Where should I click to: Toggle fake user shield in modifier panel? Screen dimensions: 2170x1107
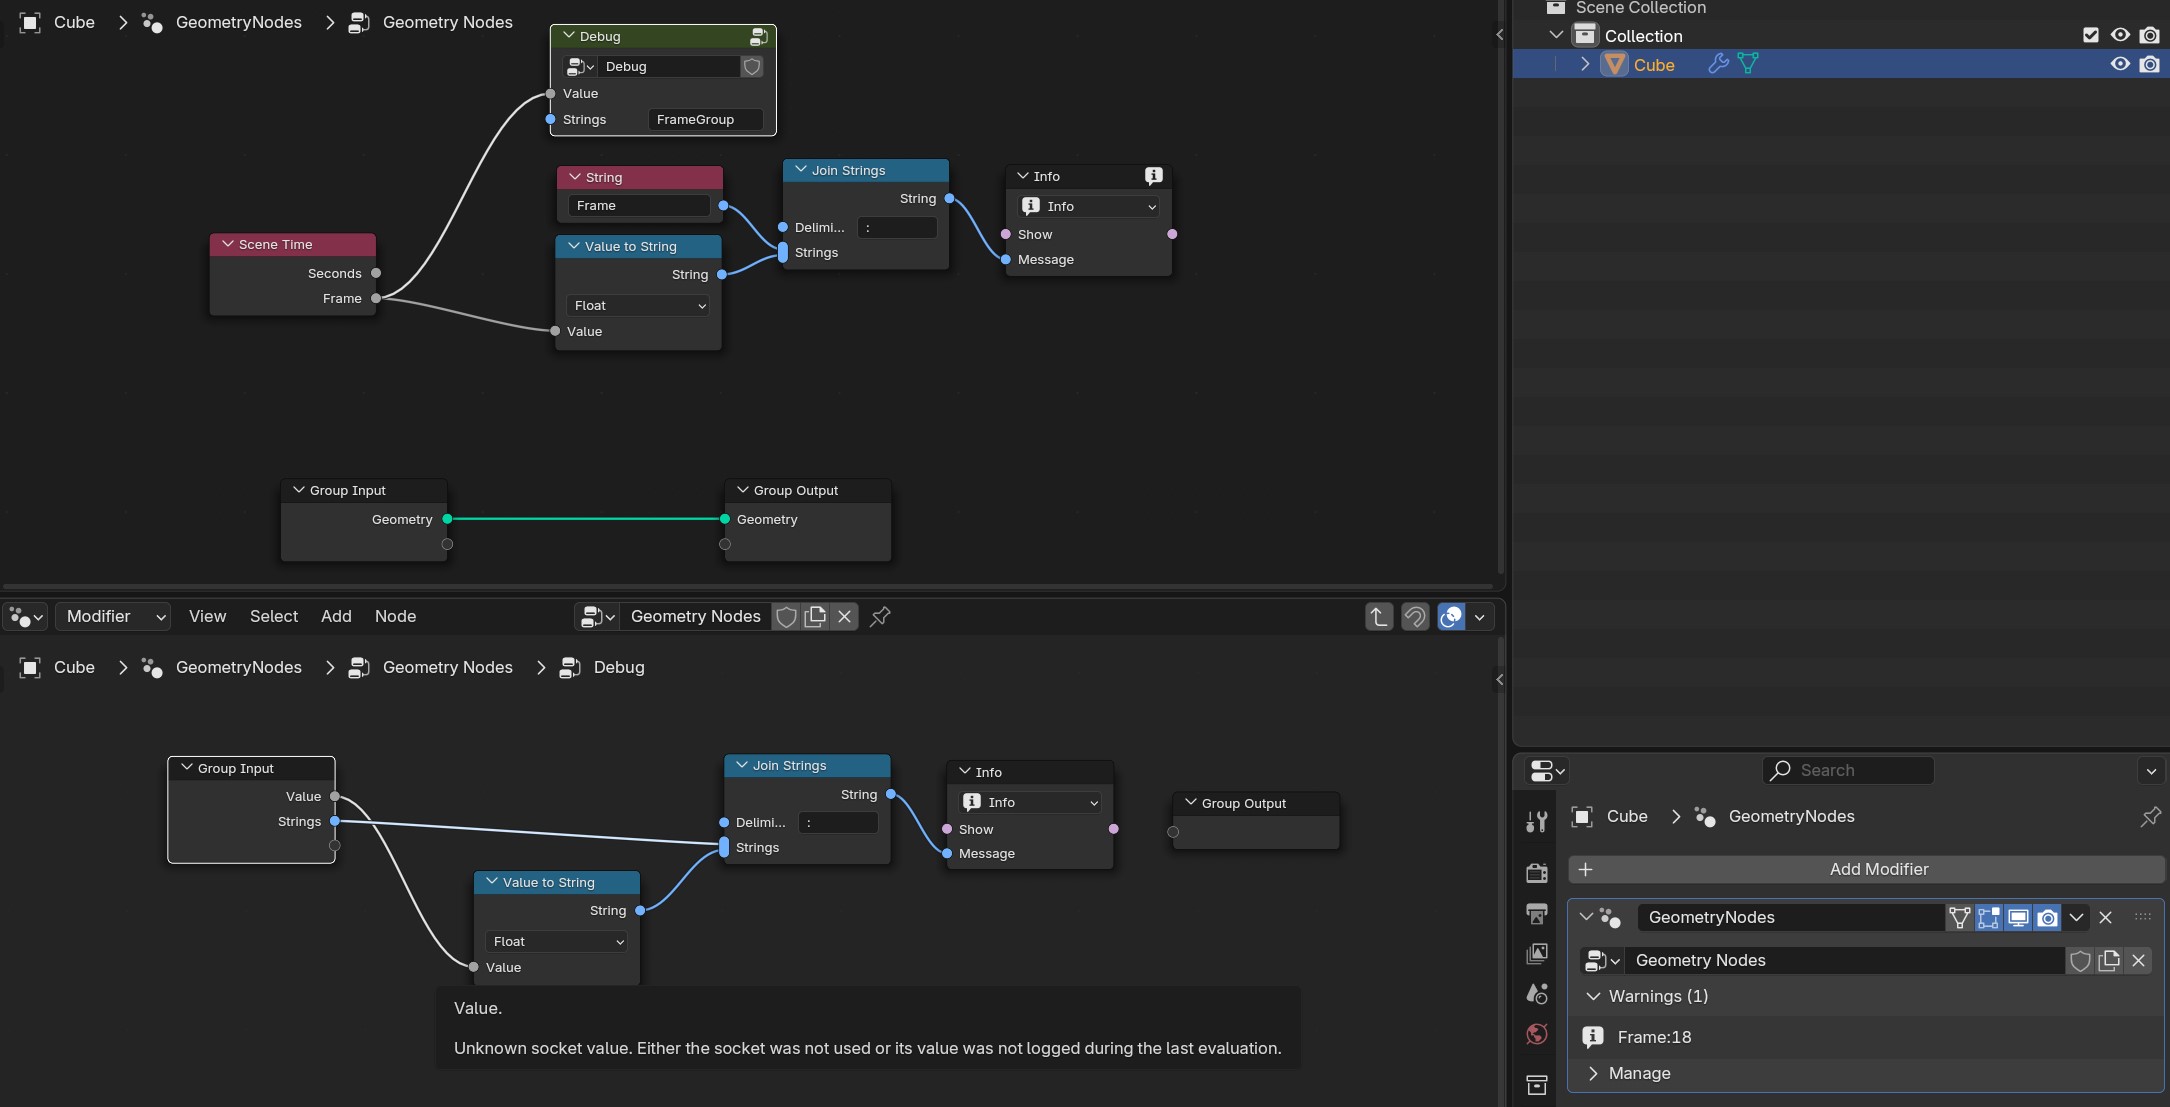coord(2080,960)
